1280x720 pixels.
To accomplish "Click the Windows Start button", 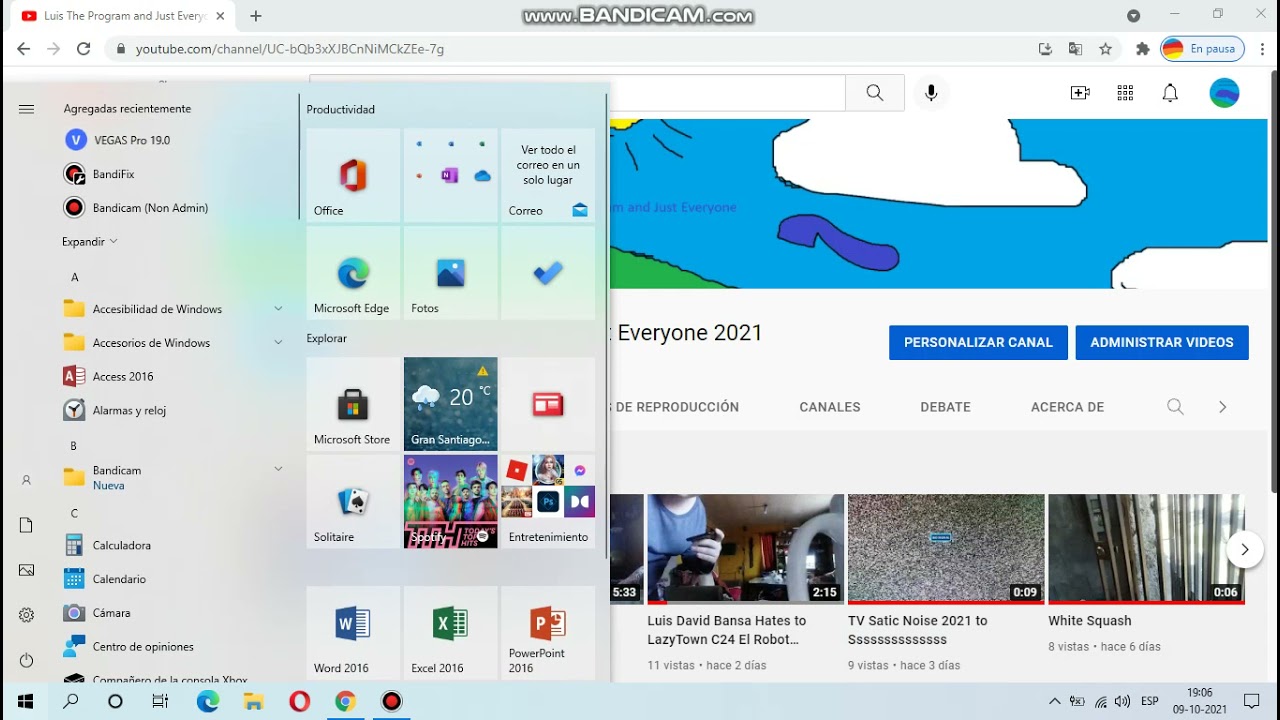I will point(25,701).
